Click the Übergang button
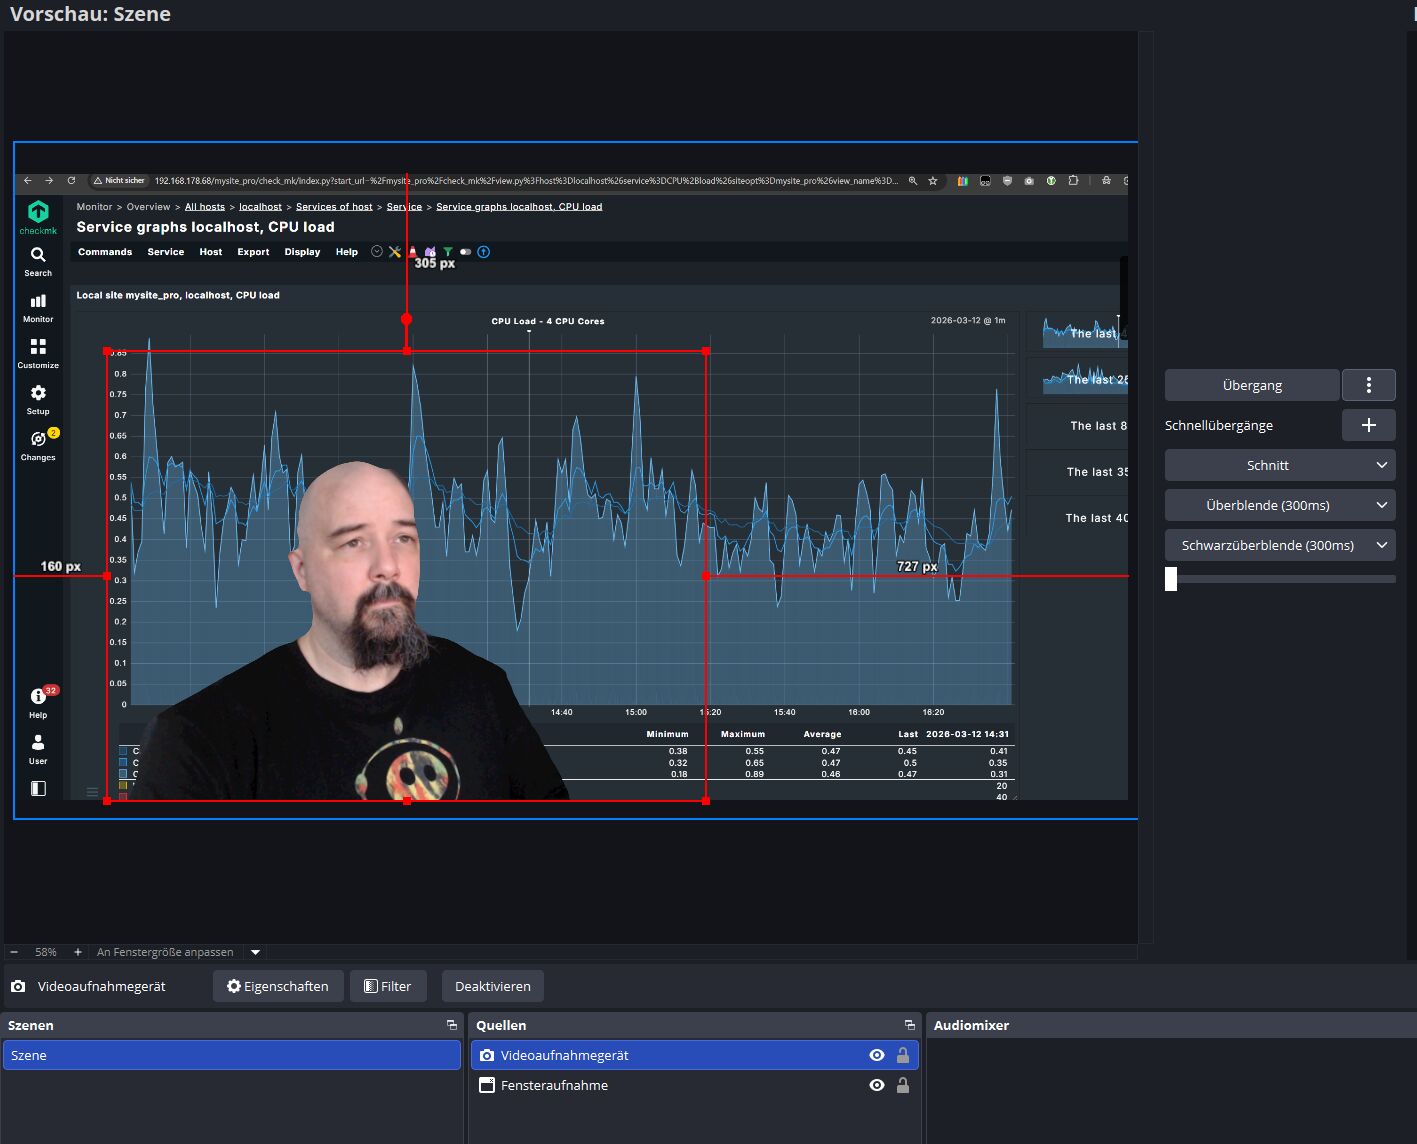 coord(1252,385)
